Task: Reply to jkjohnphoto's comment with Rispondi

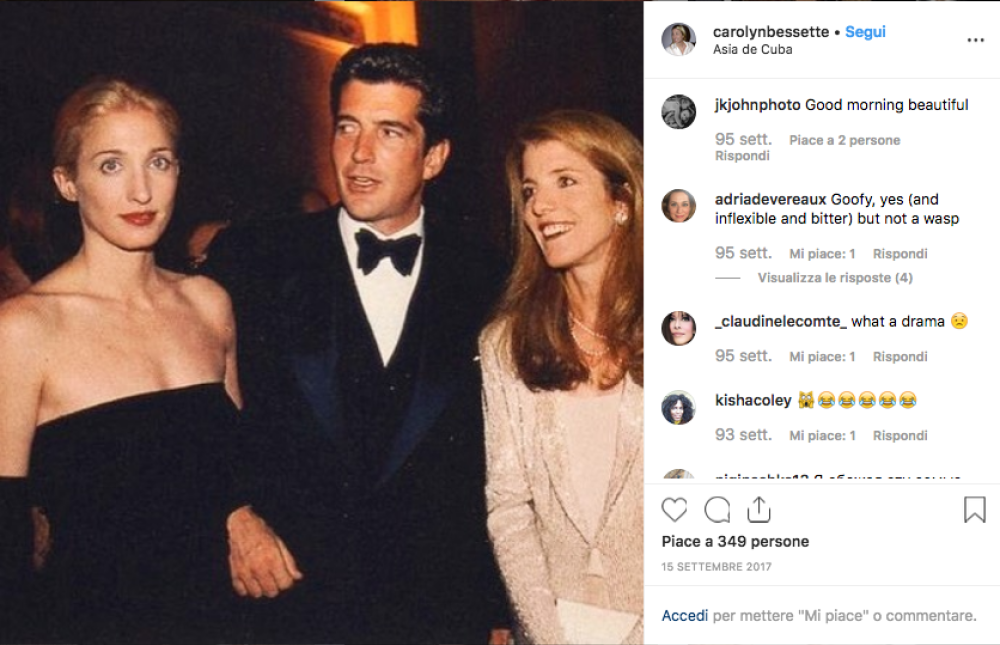Action: point(742,156)
